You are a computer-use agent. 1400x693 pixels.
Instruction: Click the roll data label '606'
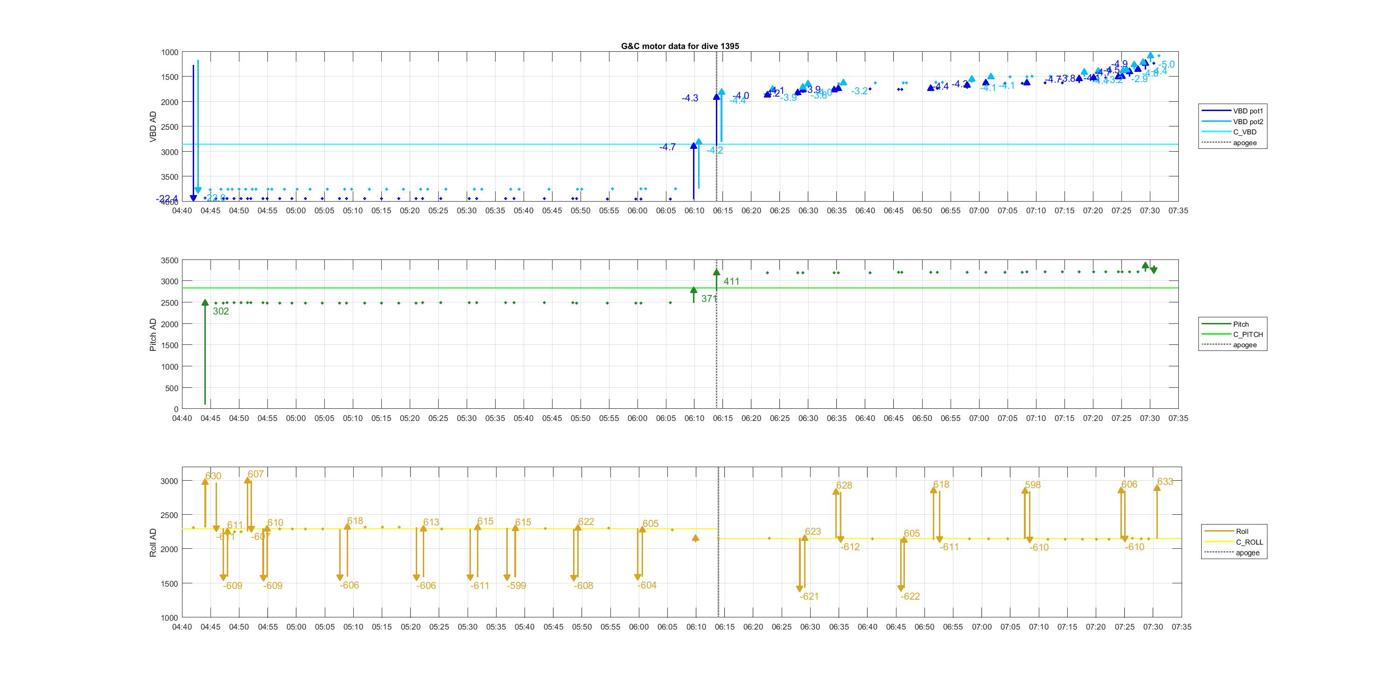pyautogui.click(x=1129, y=485)
